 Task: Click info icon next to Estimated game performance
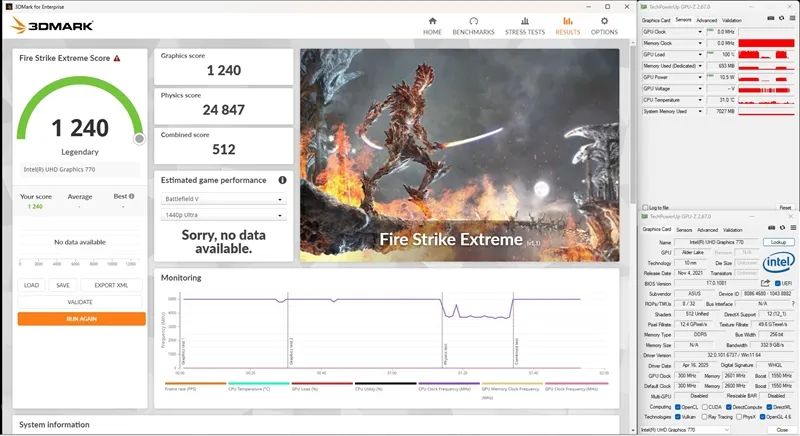[x=283, y=180]
